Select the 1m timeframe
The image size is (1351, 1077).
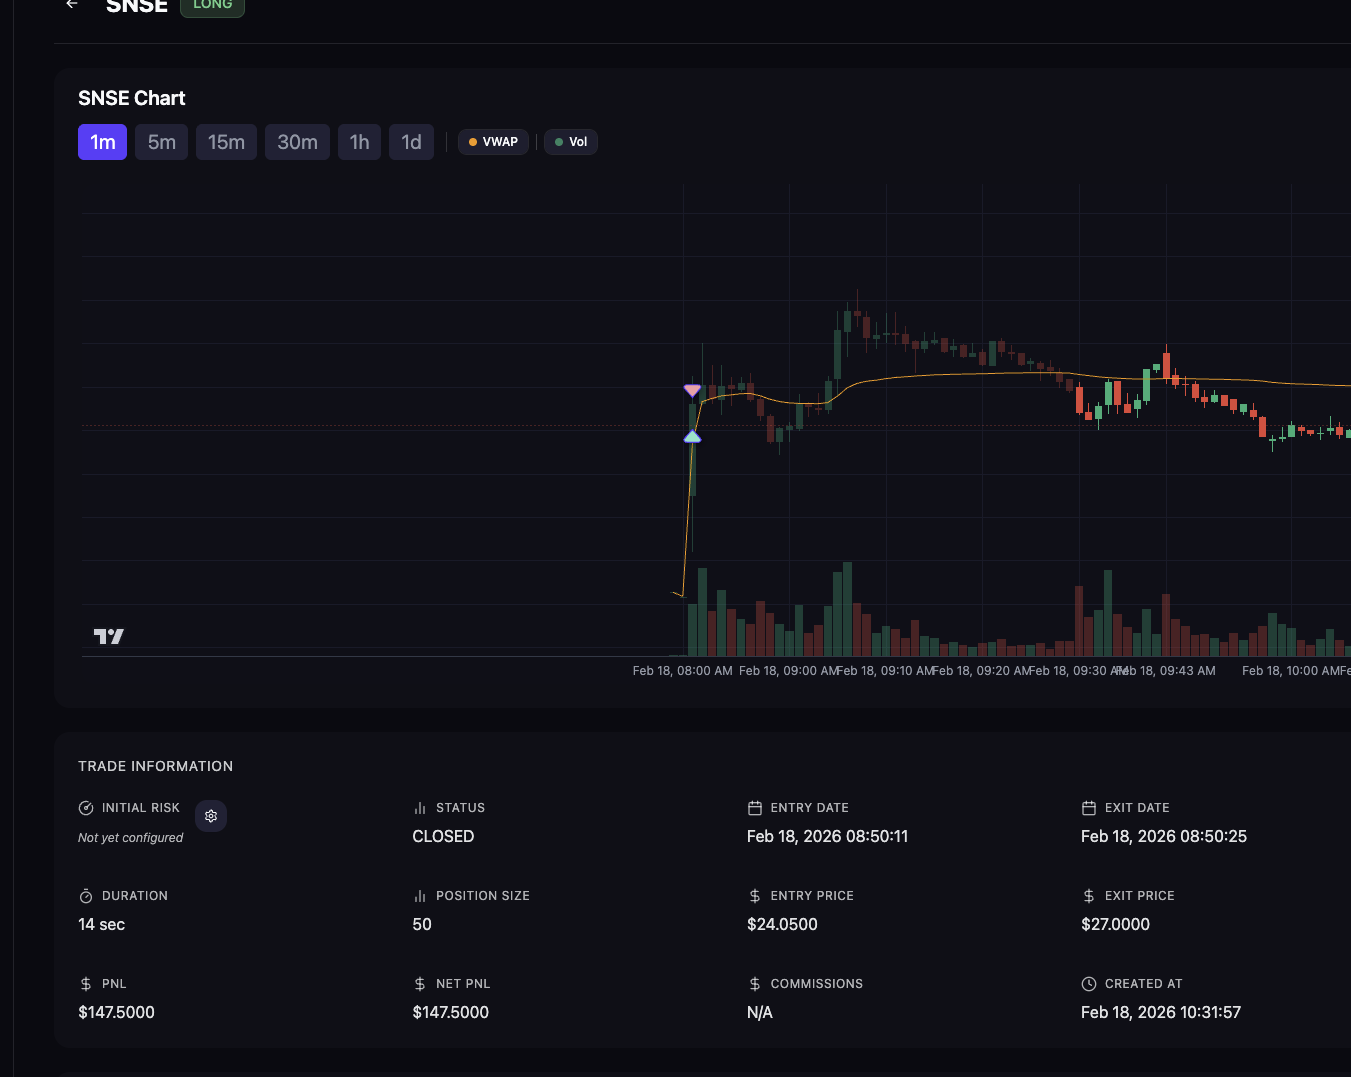pos(102,142)
